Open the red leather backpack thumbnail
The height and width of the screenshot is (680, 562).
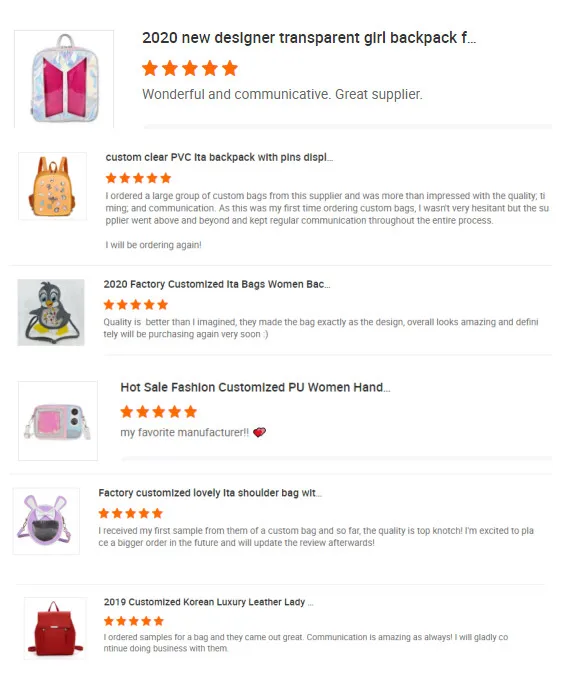click(55, 628)
